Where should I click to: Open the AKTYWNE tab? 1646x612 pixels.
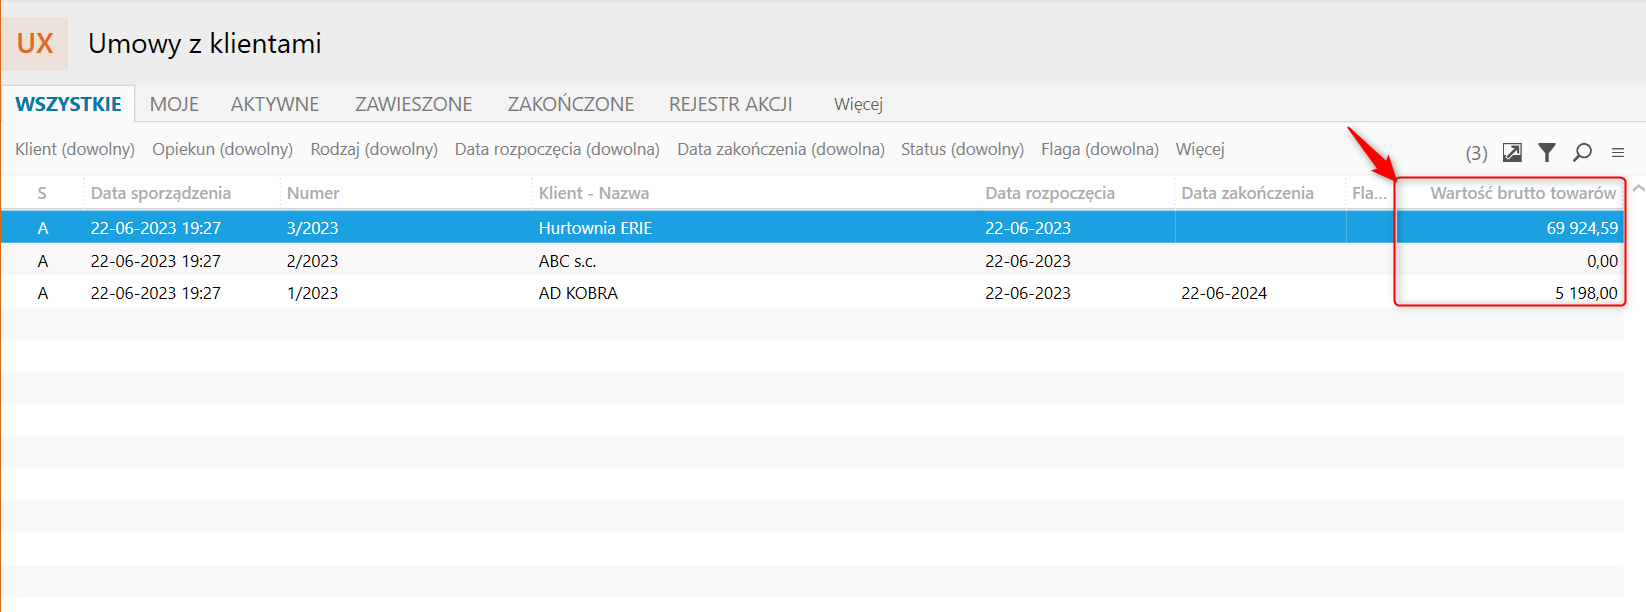coord(275,104)
